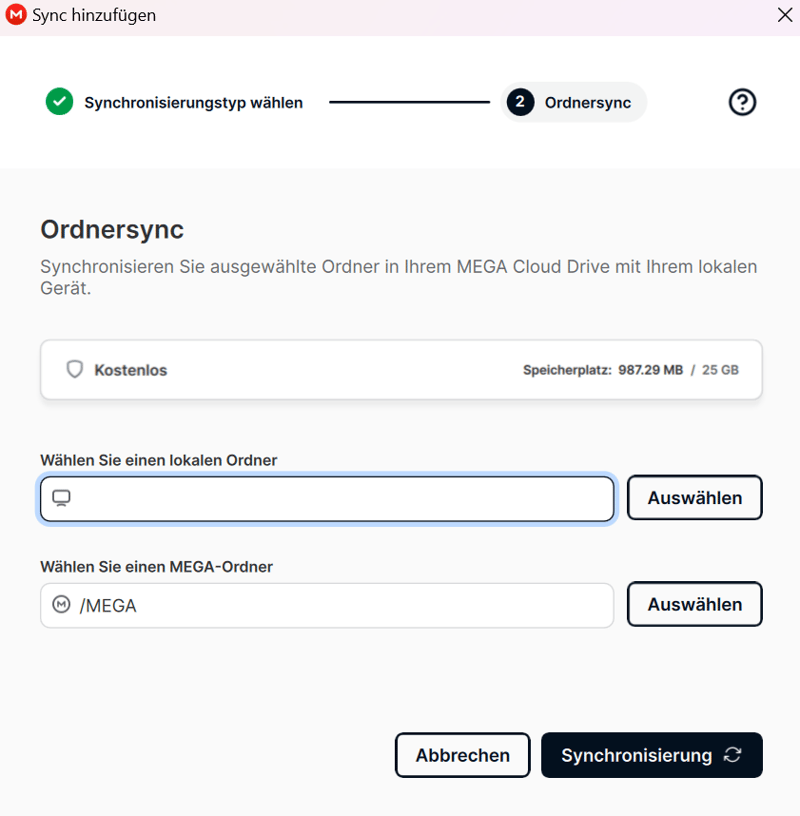Screen dimensions: 800x816
Task: Click the storage value 987.29 MB
Action: [650, 370]
